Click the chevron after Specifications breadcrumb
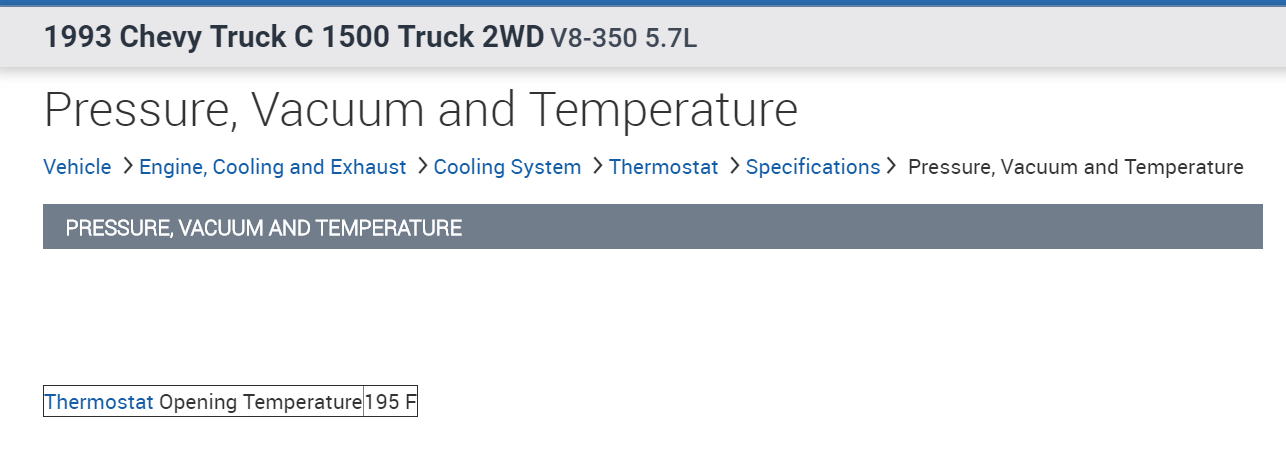 pos(891,166)
